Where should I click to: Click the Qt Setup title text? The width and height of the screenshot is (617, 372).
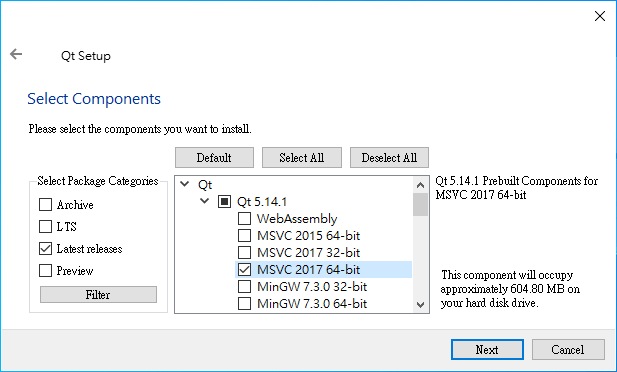[x=86, y=56]
